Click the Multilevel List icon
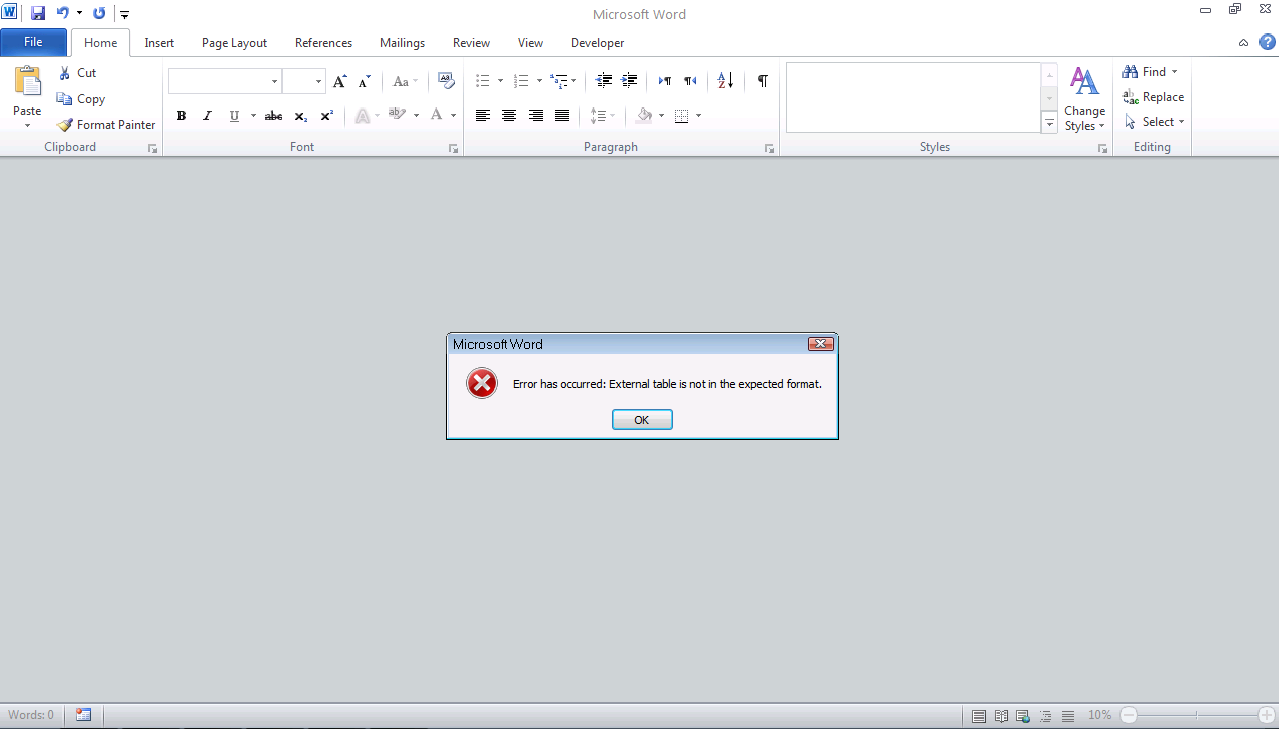Viewport: 1279px width, 729px height. (559, 81)
